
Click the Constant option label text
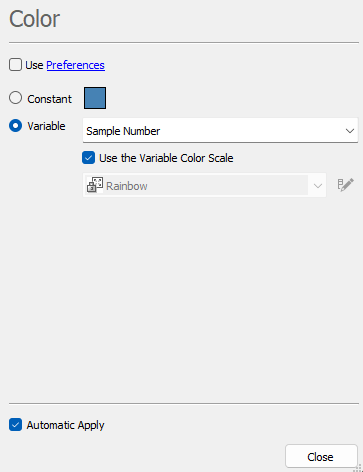(49, 99)
